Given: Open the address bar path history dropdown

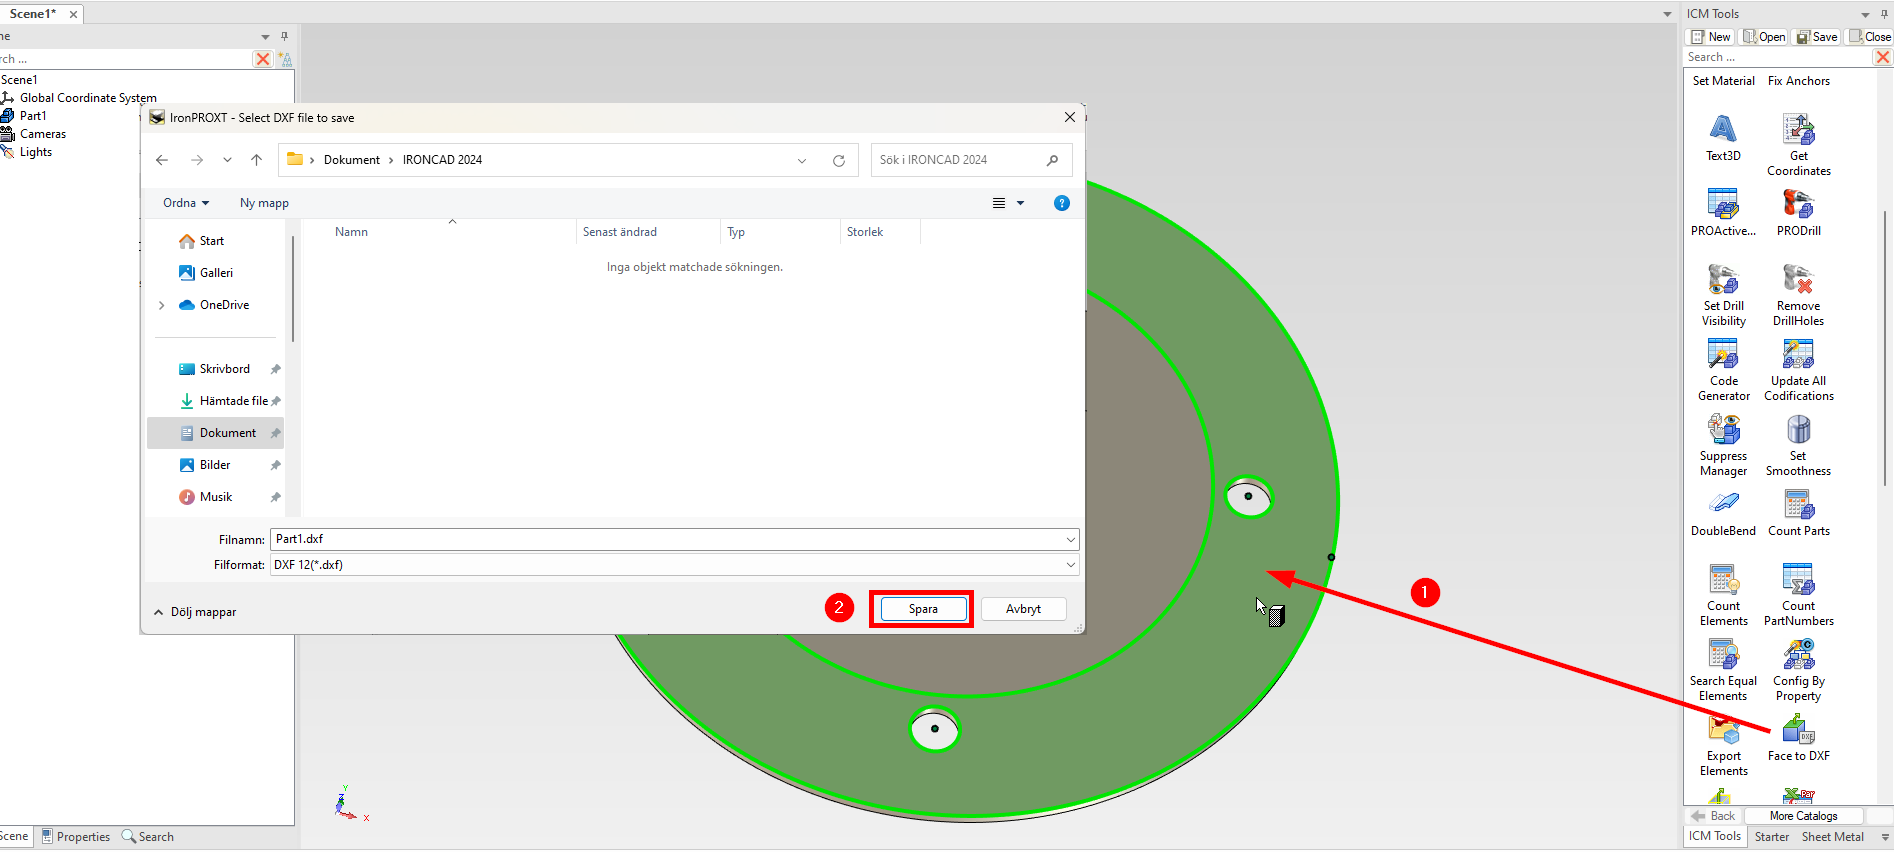Looking at the screenshot, I should (x=802, y=160).
